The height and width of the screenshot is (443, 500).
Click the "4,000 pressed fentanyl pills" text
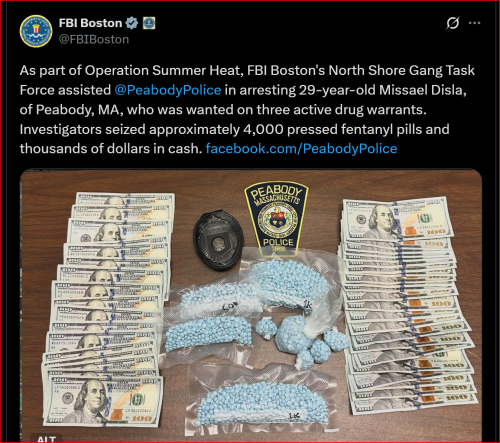tap(333, 129)
